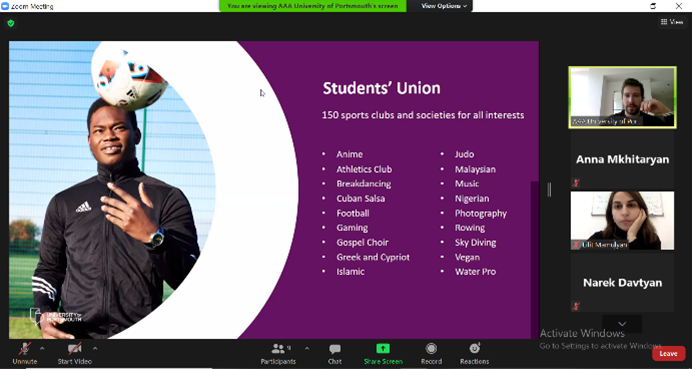
Task: Click the green encryption shield icon
Action: [x=11, y=23]
